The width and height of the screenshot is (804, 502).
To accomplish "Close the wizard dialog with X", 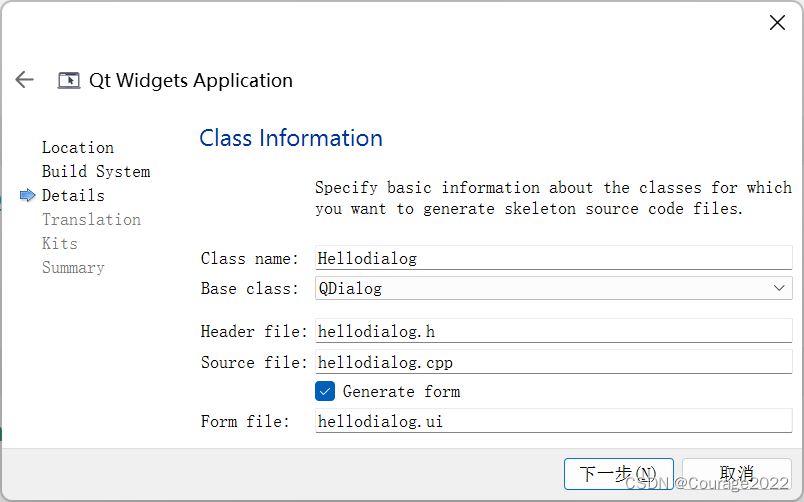I will click(x=777, y=23).
